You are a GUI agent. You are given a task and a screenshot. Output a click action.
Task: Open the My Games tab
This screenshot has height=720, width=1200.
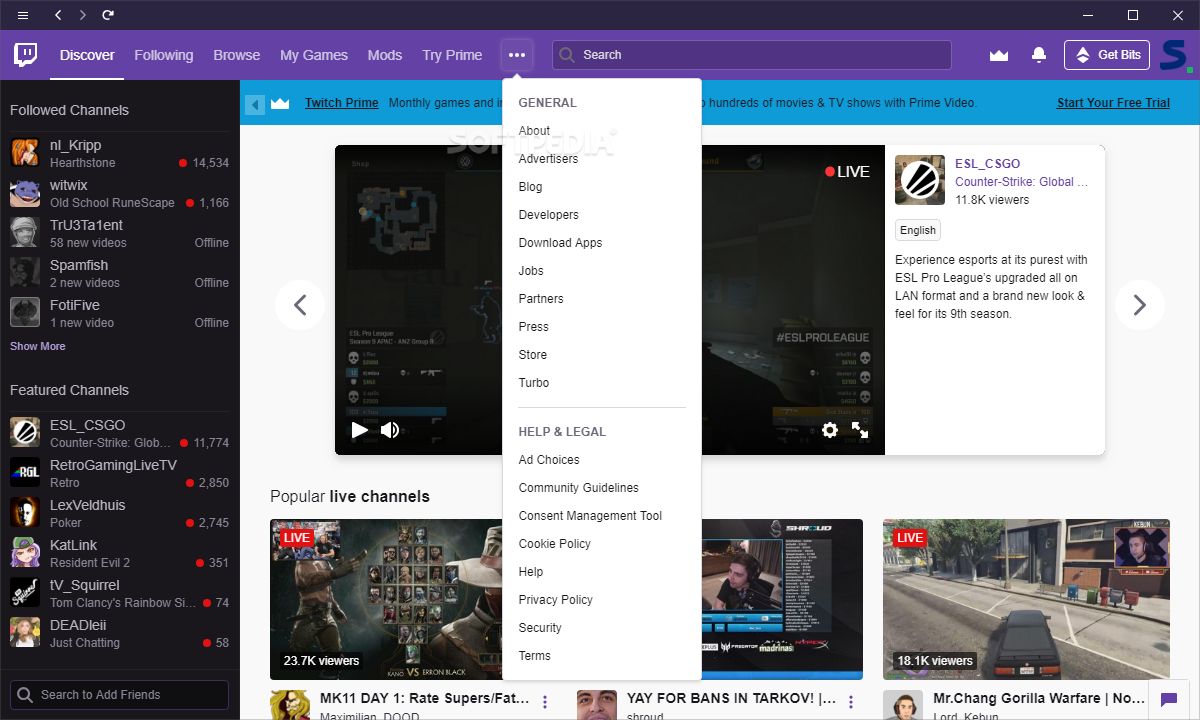pos(314,55)
